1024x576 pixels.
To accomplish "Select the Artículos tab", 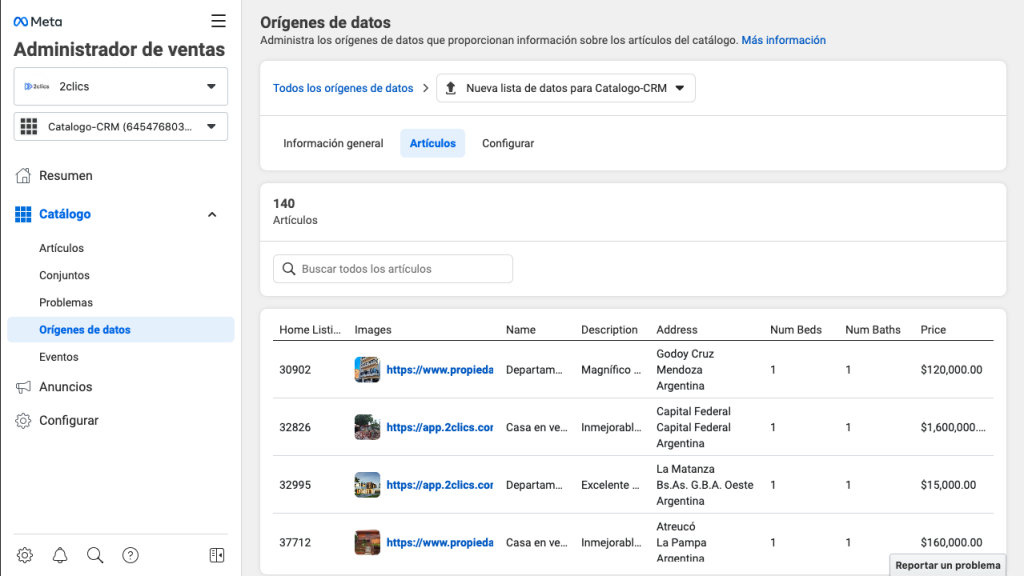I will 432,143.
